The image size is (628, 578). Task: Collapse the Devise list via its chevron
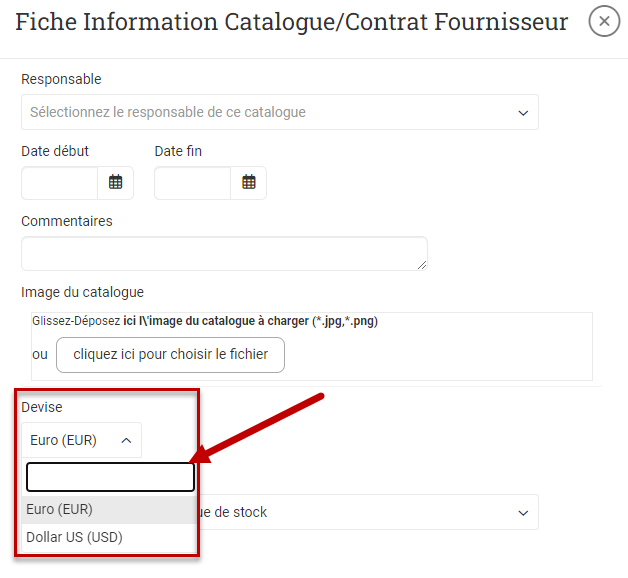pos(126,440)
